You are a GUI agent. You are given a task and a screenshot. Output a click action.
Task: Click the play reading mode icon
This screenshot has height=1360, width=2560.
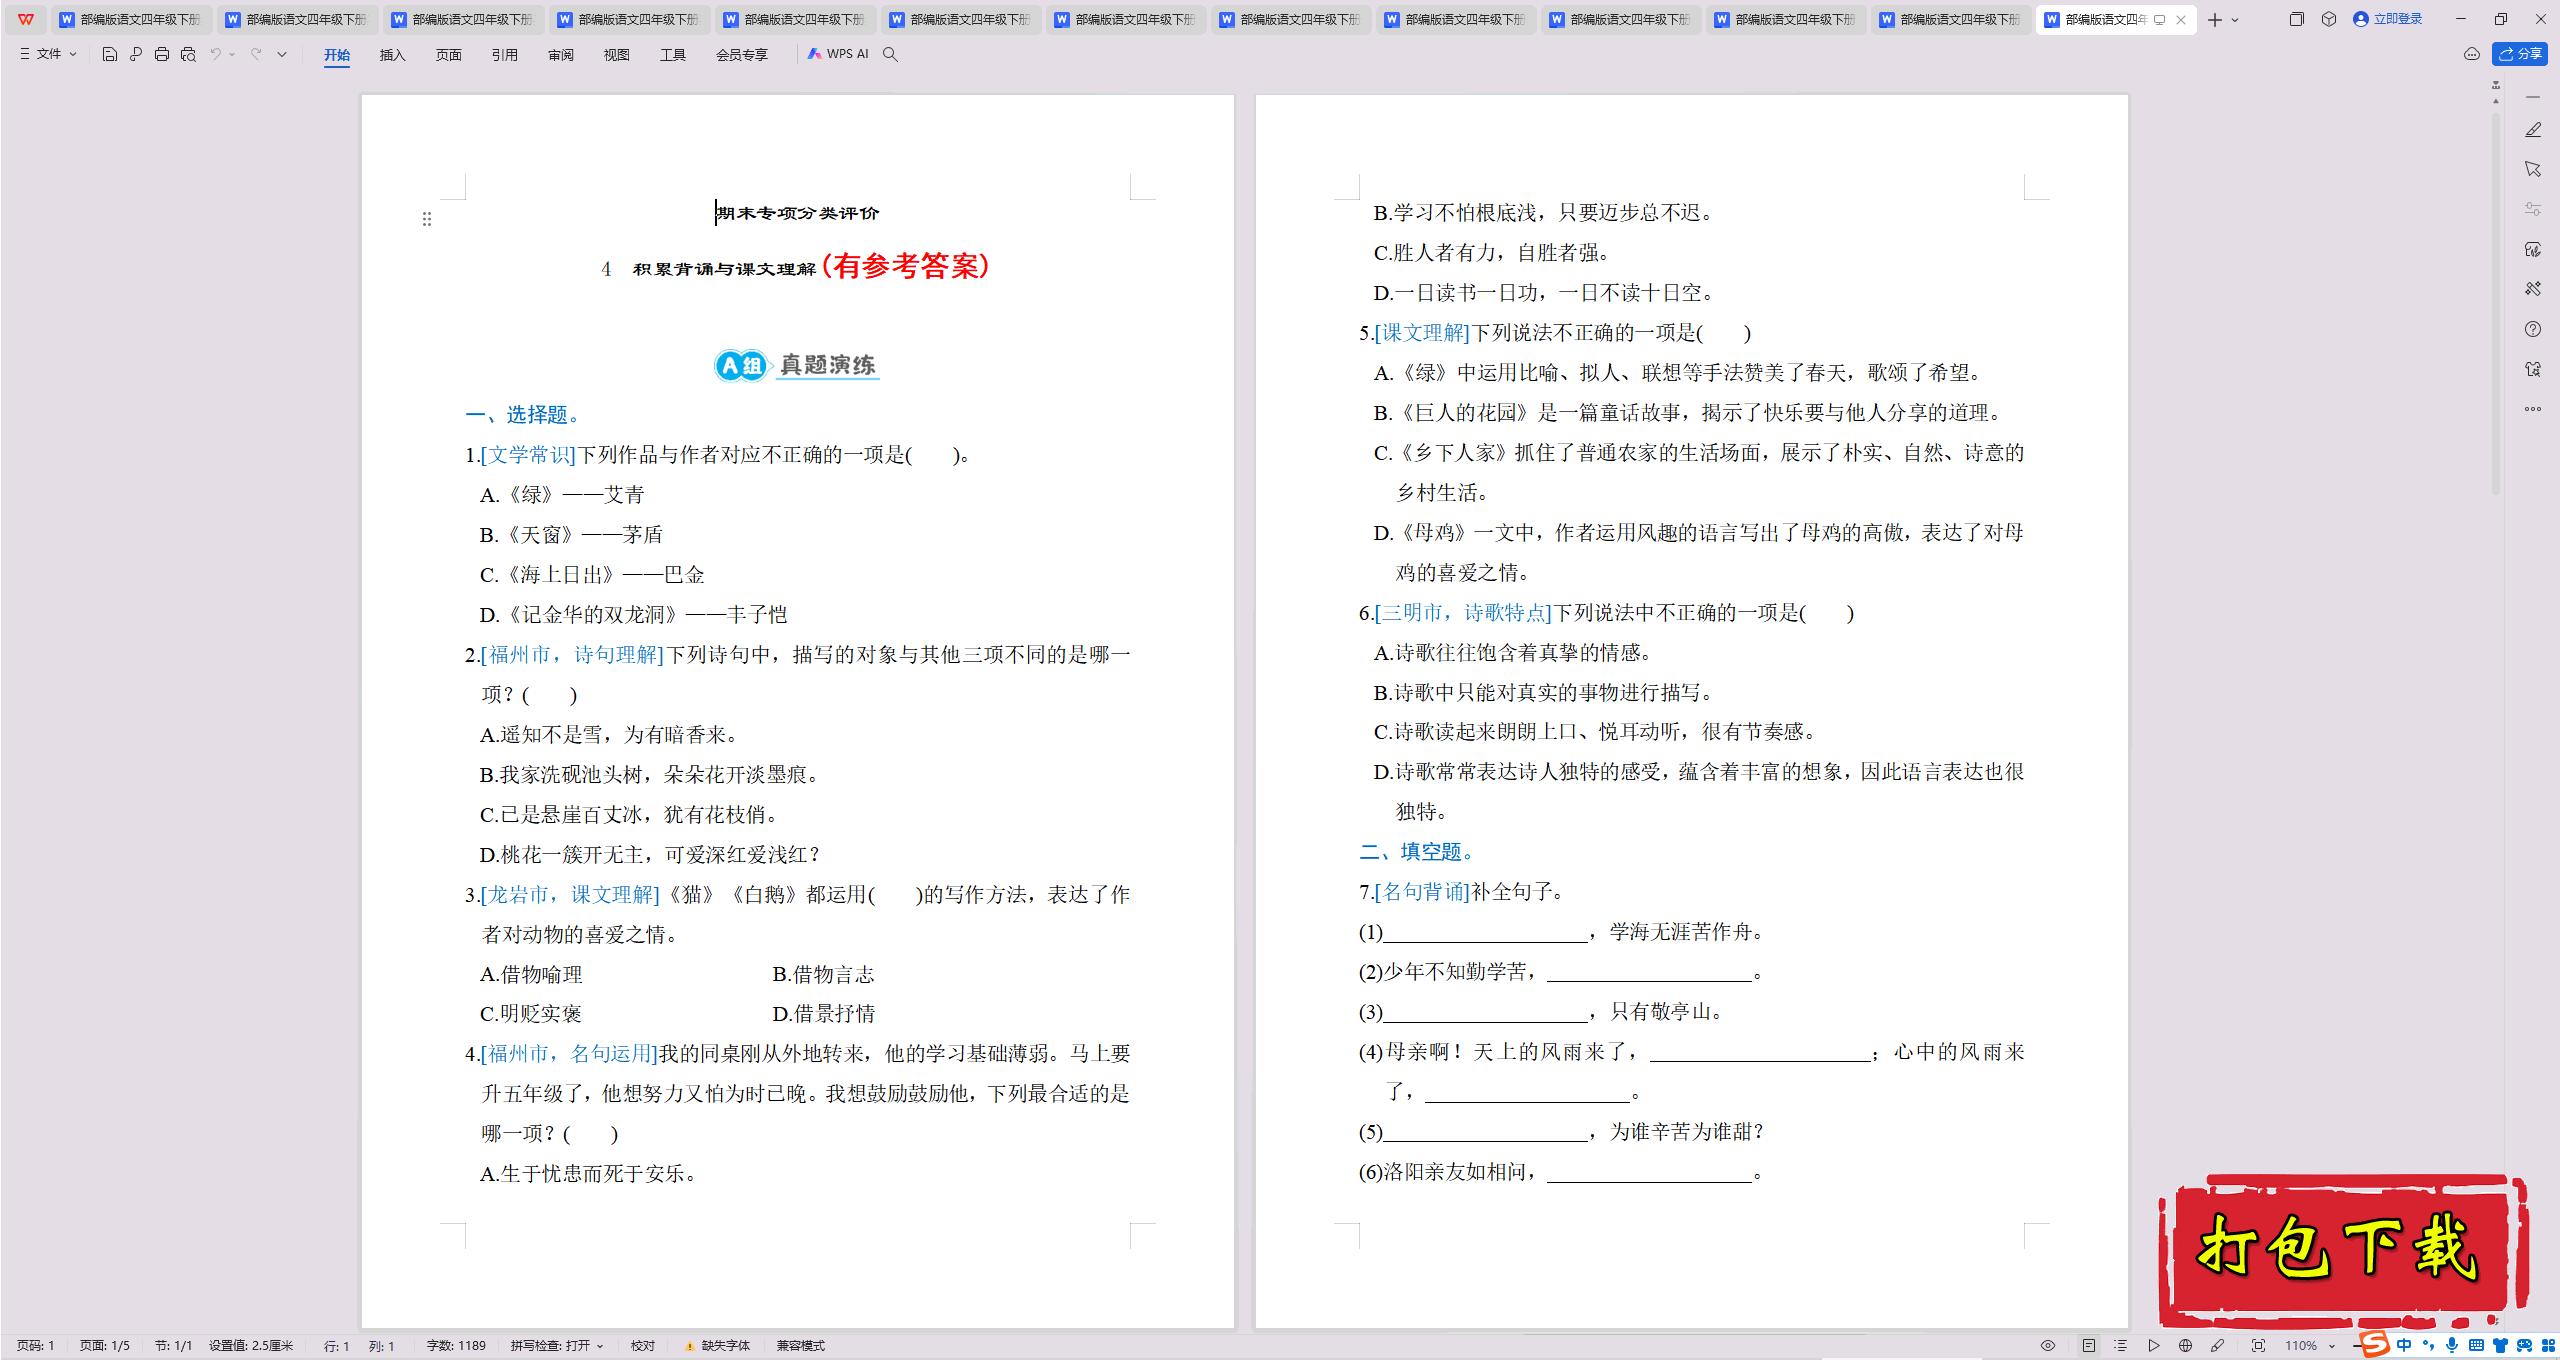(x=2153, y=1346)
